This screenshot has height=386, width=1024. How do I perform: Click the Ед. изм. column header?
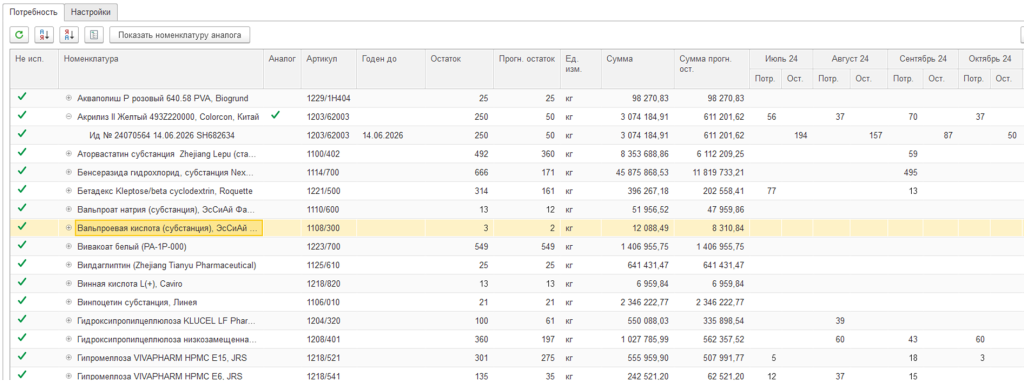pos(581,69)
